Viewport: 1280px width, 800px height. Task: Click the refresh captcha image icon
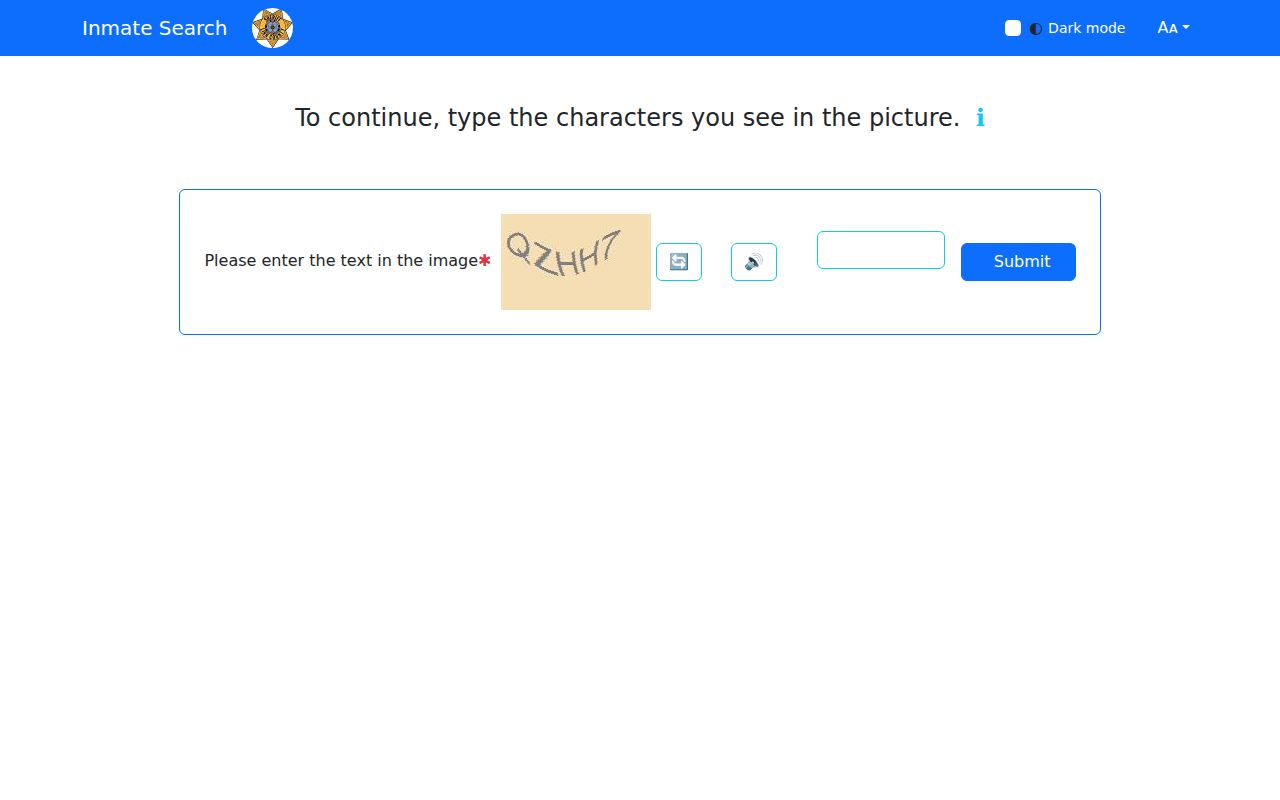679,262
